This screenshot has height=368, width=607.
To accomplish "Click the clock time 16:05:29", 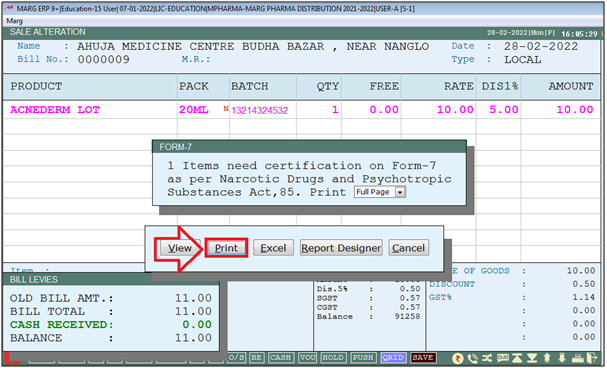I will 580,34.
